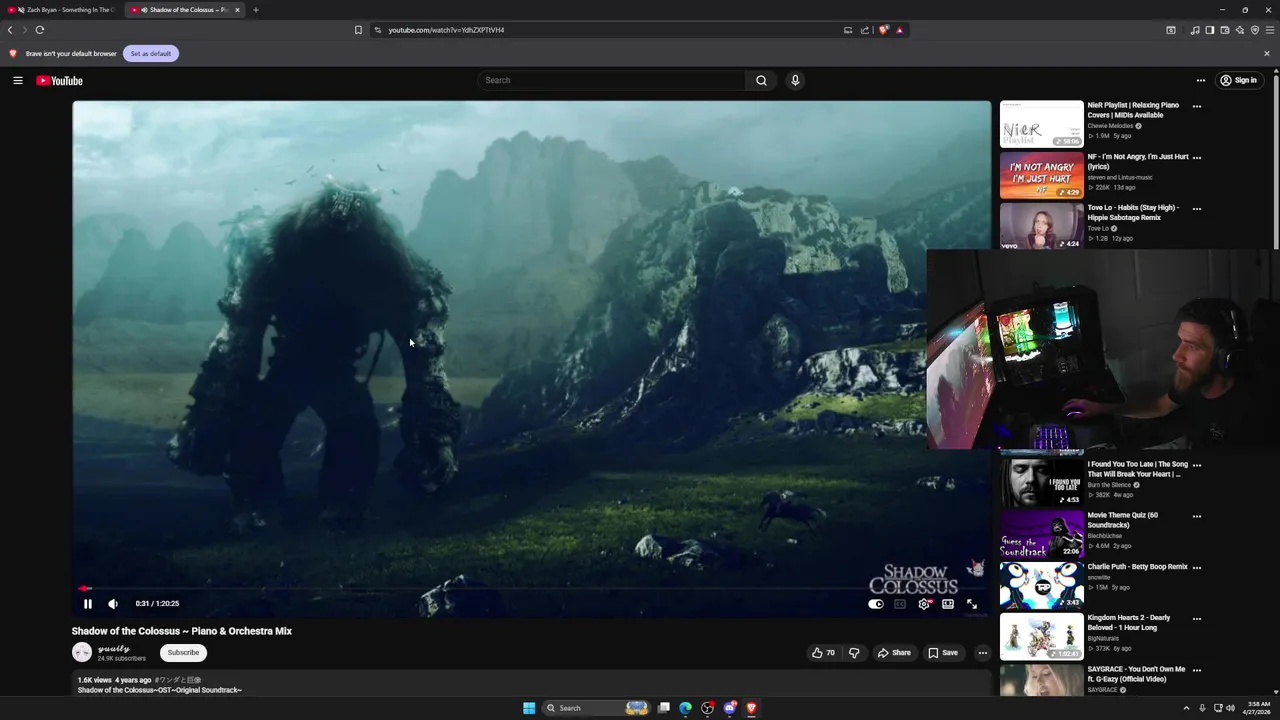Open Brave VPN shield icon
This screenshot has width=1280, height=720.
(1255, 30)
